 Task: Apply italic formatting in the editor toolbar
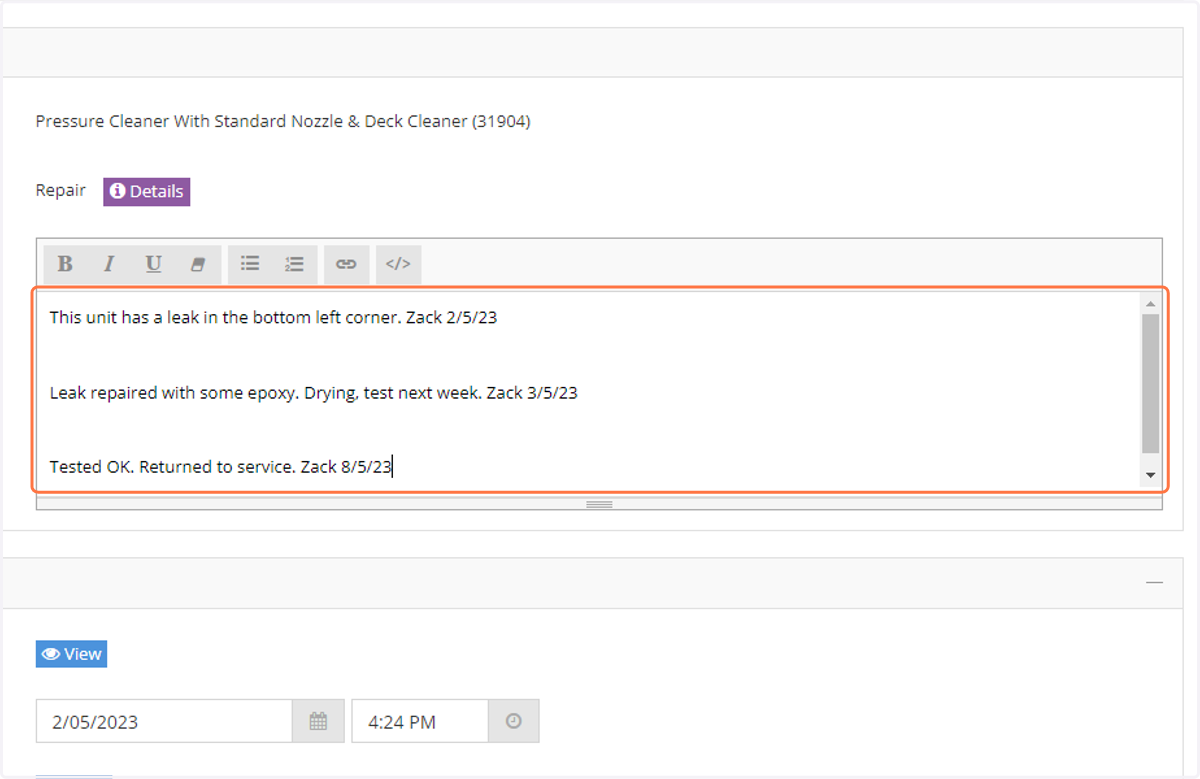pos(109,264)
